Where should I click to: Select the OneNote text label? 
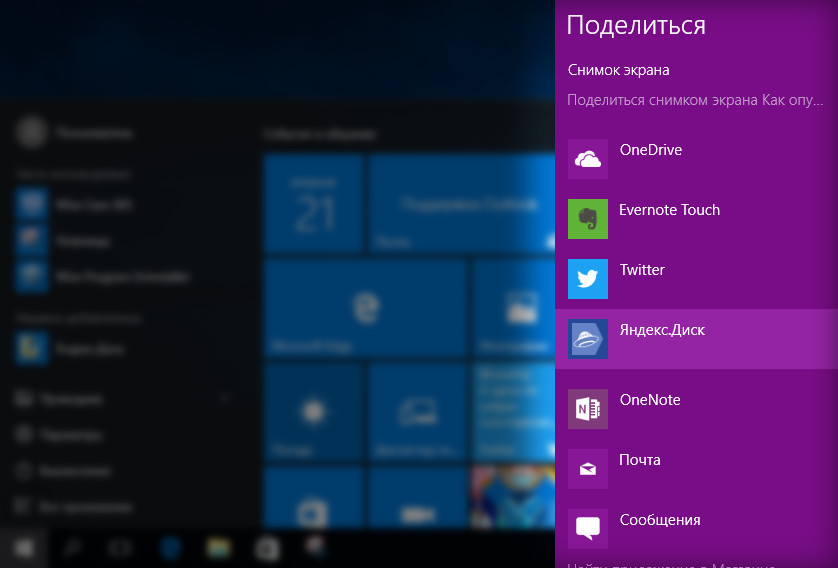tap(650, 400)
